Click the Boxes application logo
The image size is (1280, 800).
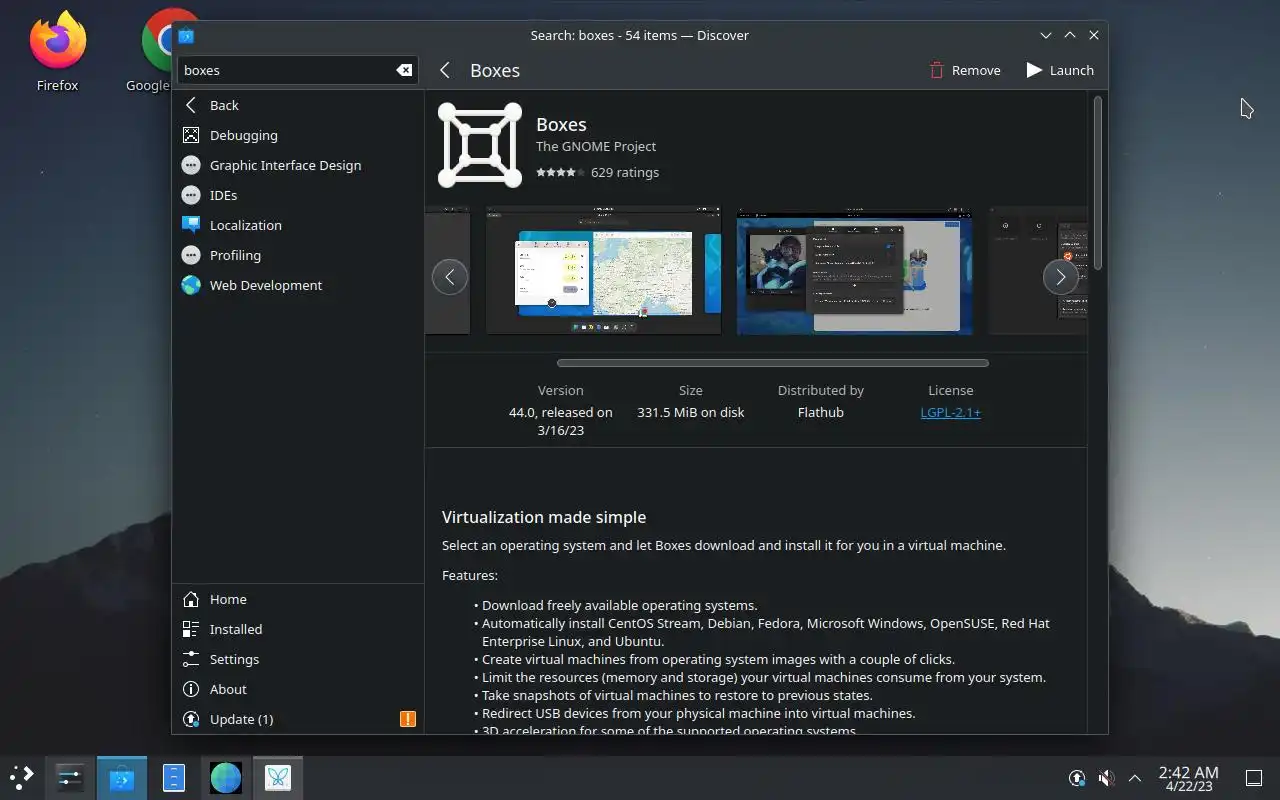(480, 145)
